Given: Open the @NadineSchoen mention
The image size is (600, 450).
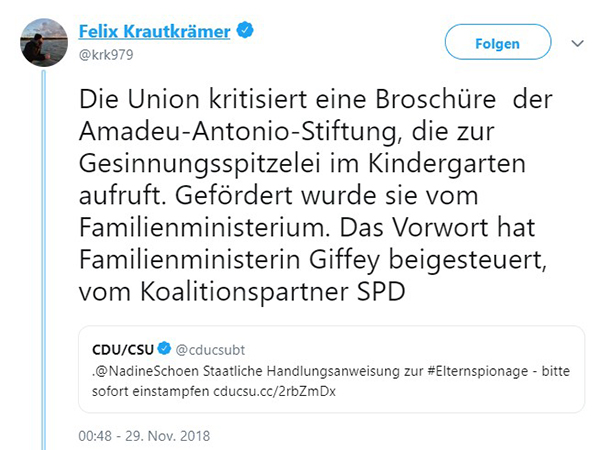Looking at the screenshot, I should 141,370.
